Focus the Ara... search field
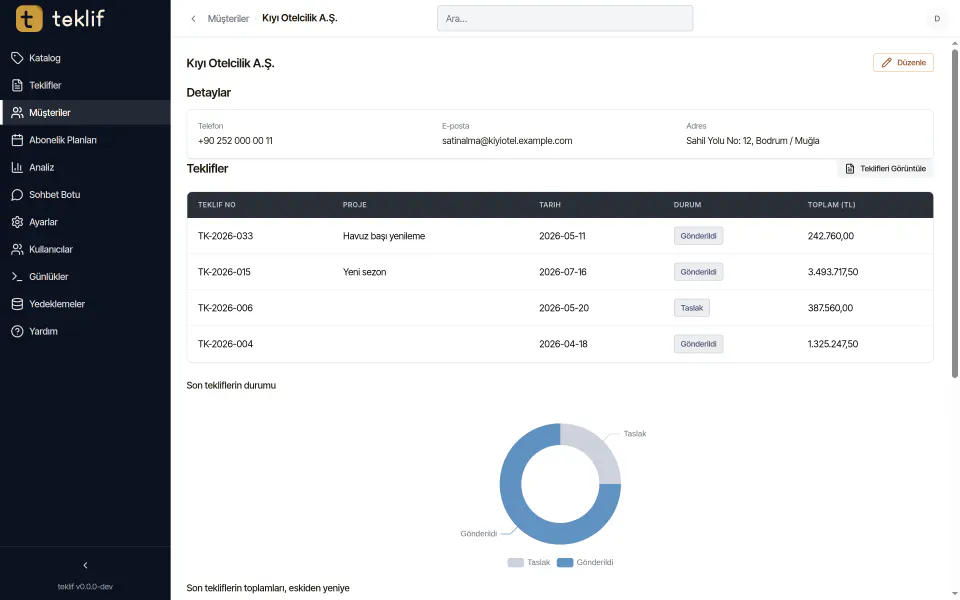The width and height of the screenshot is (960, 600). 565,18
